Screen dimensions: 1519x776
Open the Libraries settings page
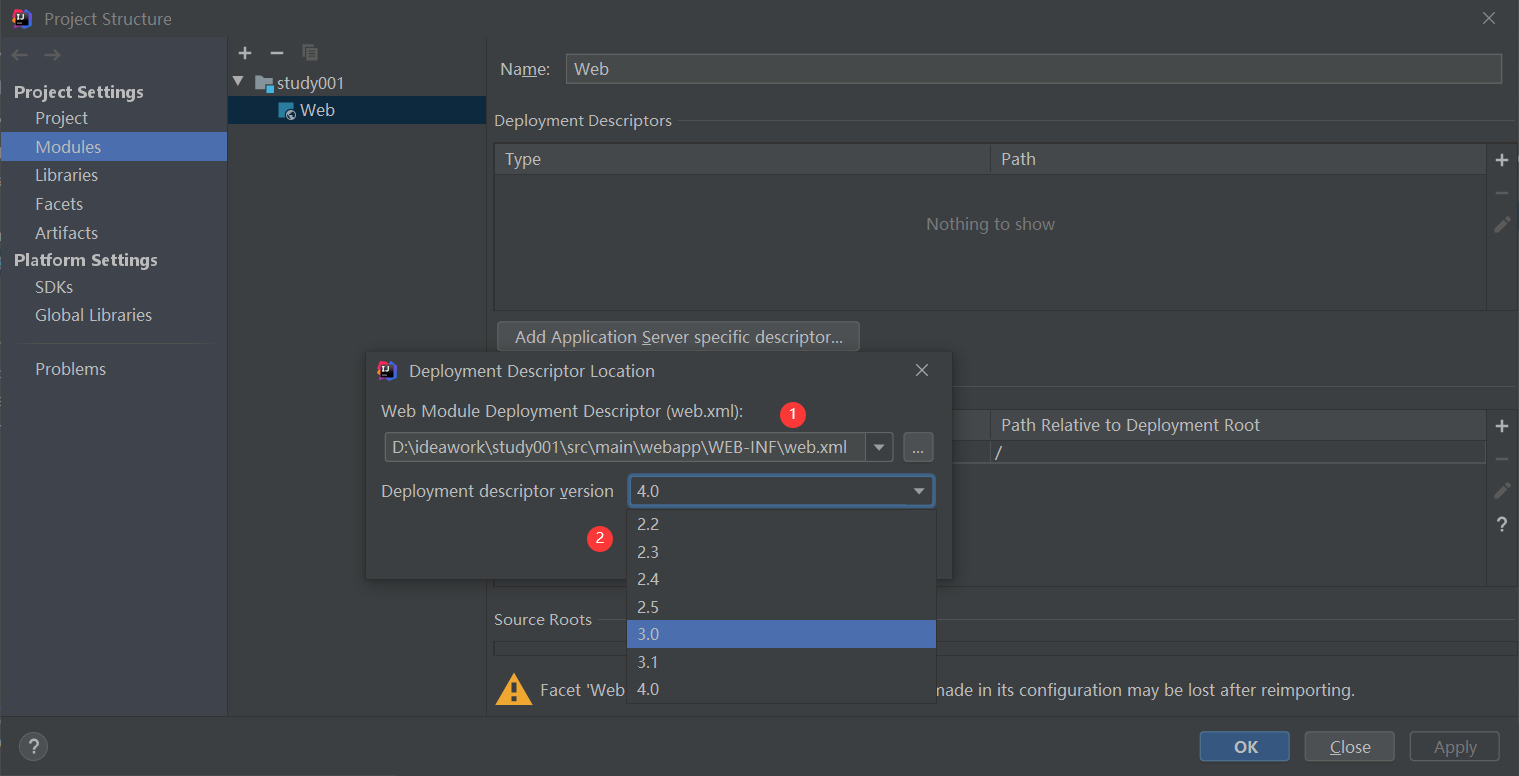[x=66, y=175]
